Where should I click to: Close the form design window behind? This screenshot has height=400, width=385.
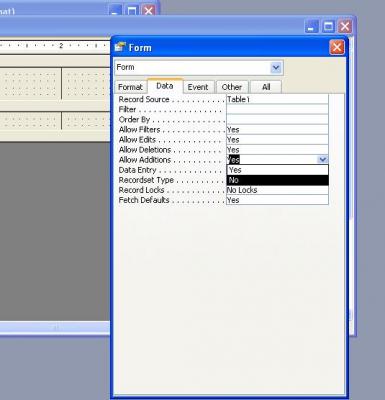tap(345, 26)
